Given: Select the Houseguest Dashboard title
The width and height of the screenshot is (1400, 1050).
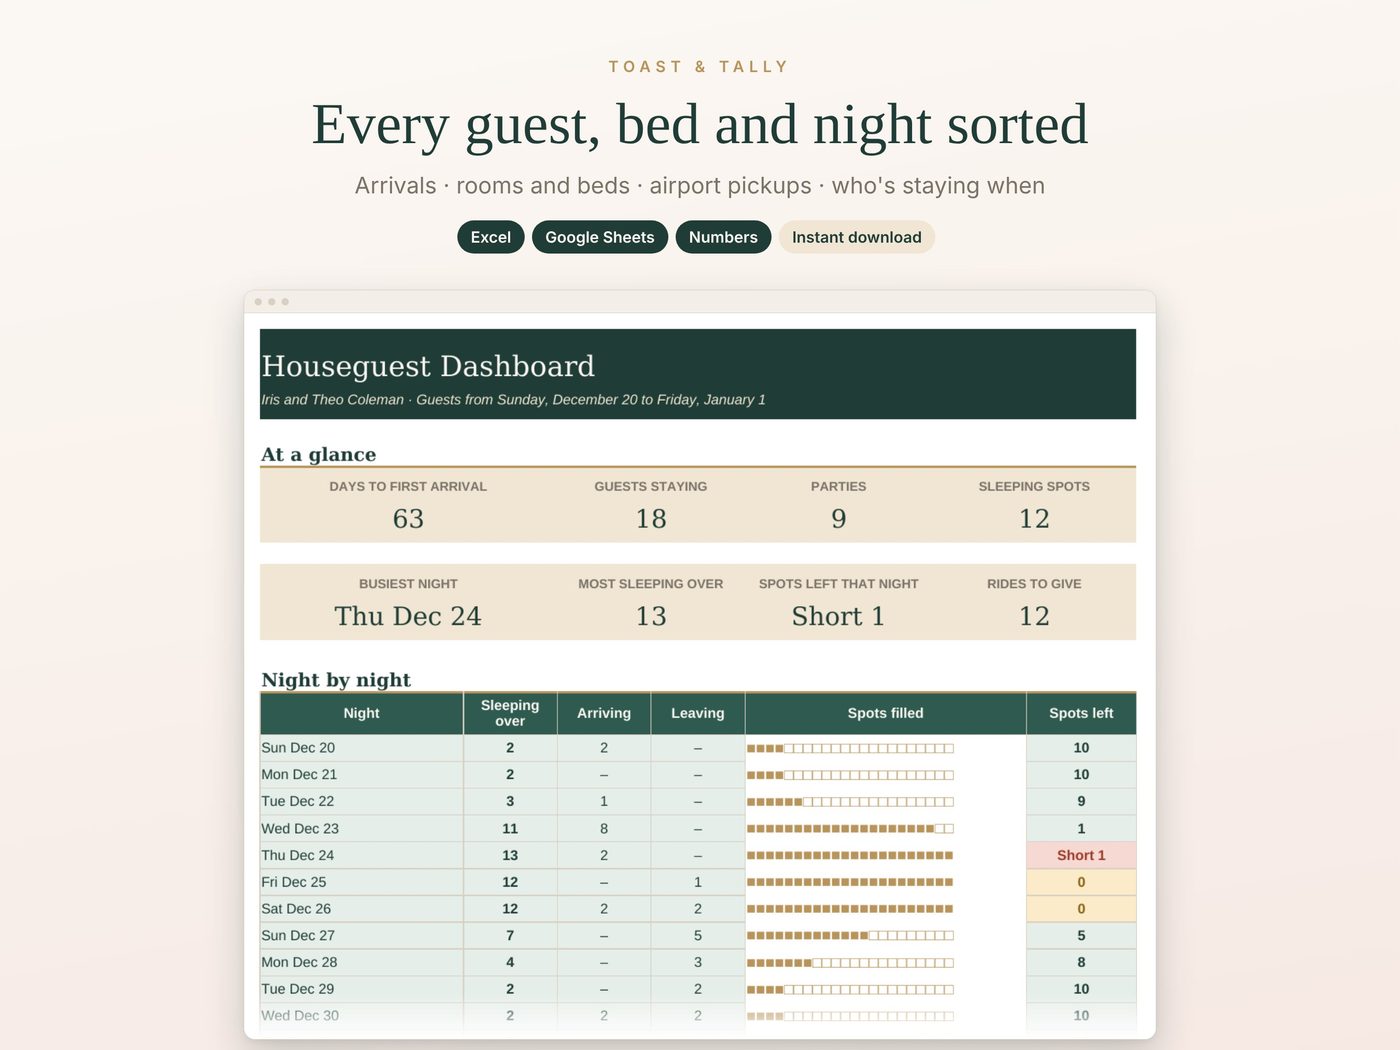Looking at the screenshot, I should 428,366.
